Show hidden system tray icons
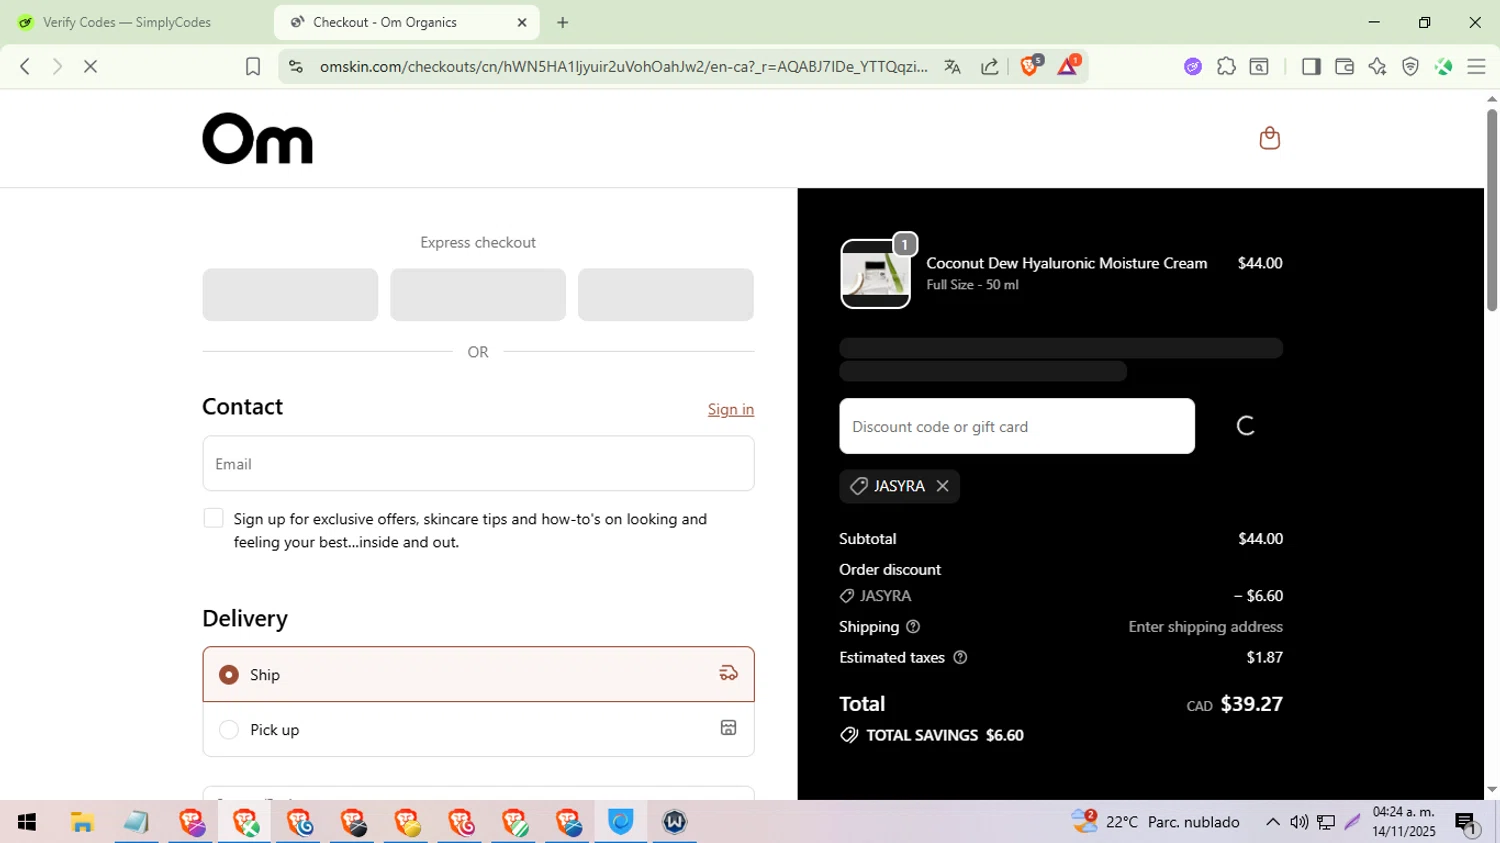 click(x=1272, y=822)
